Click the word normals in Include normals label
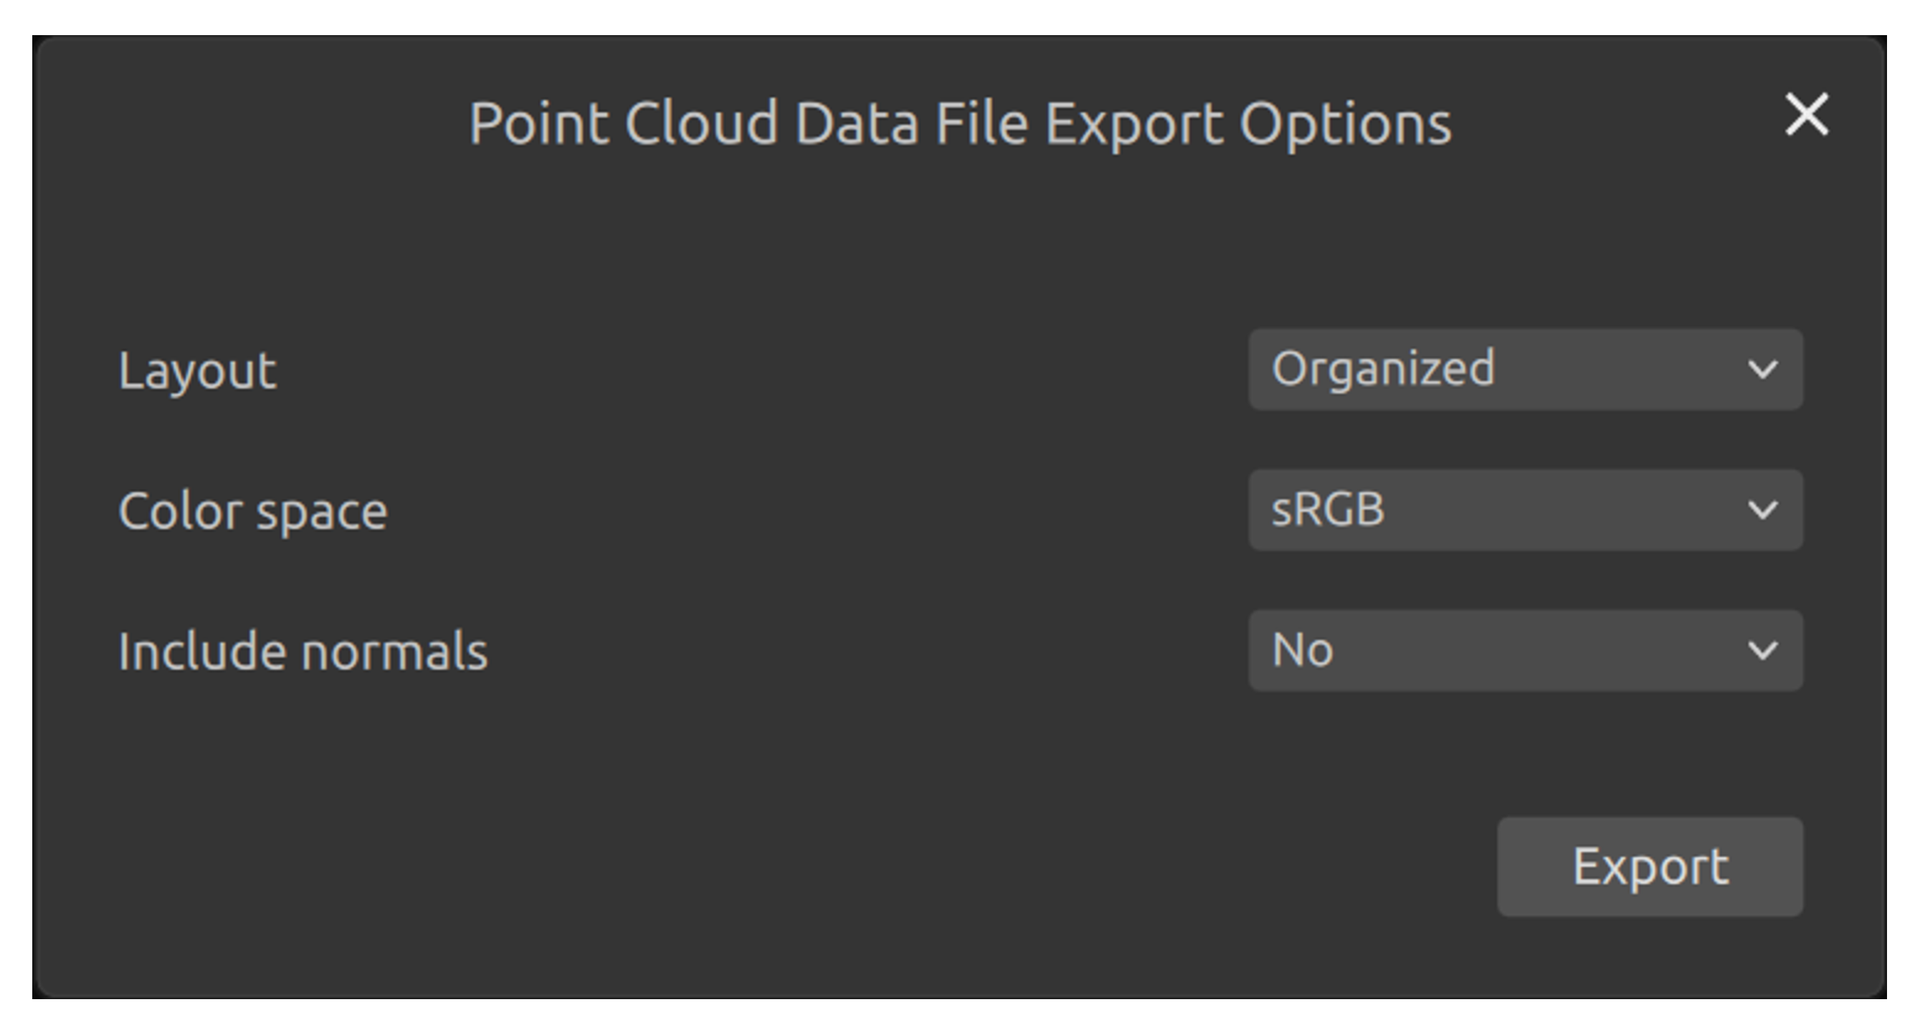The height and width of the screenshot is (1035, 1920). pos(394,652)
